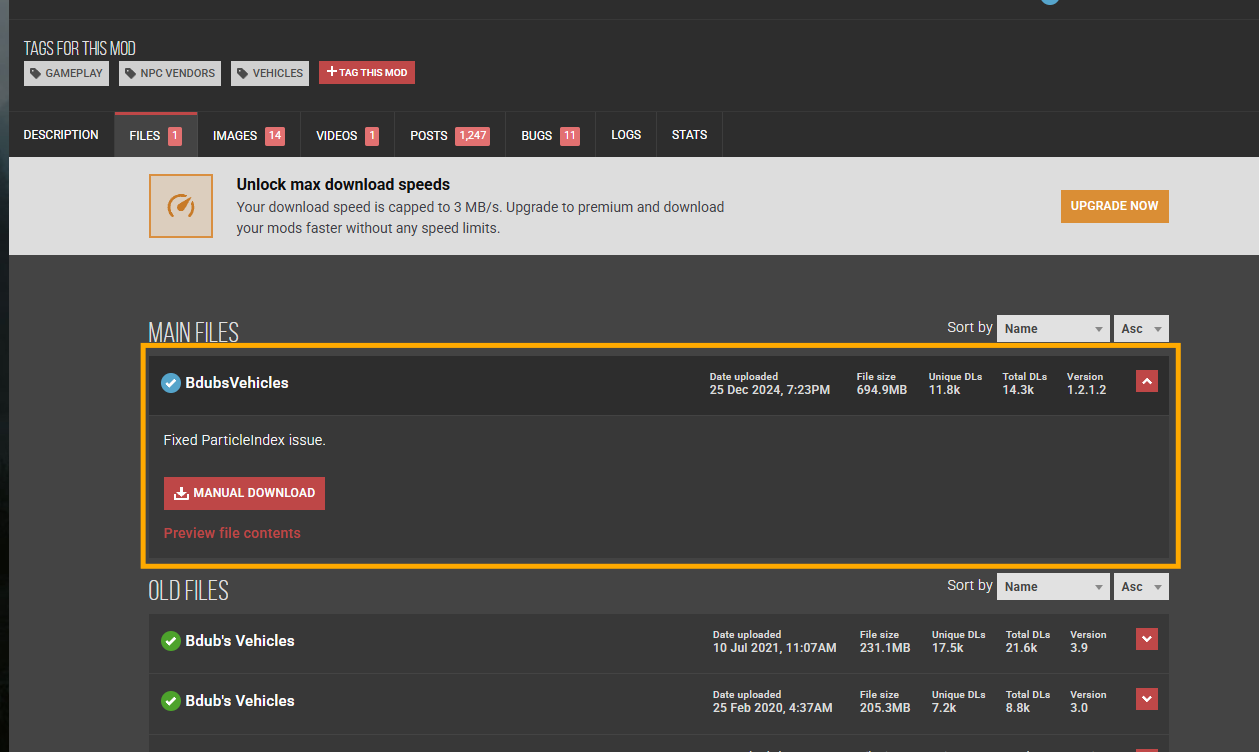Open Main Files Asc order dropdown
The image size is (1259, 752).
point(1141,328)
